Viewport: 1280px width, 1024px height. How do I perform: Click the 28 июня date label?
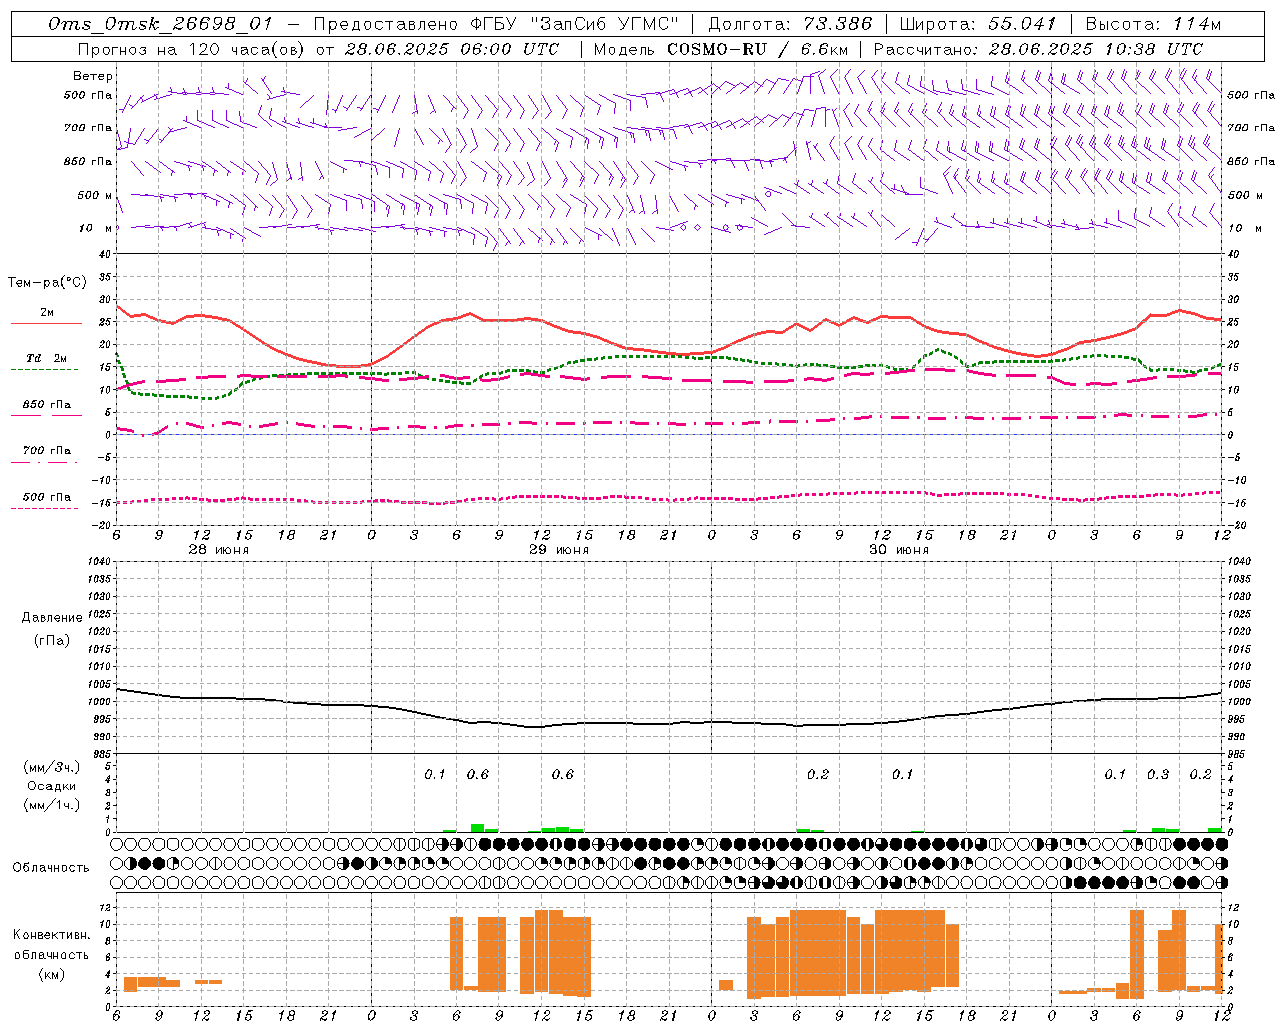pyautogui.click(x=219, y=550)
